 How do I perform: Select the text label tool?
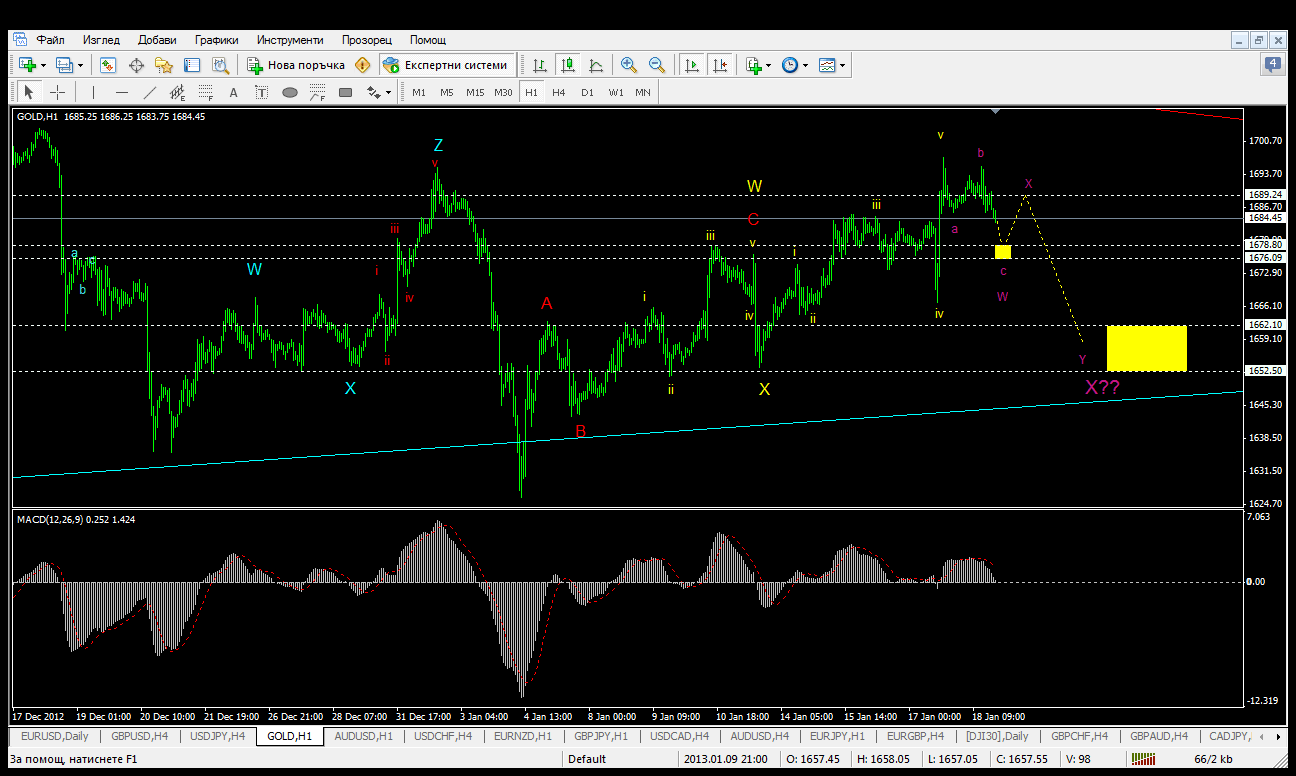(x=262, y=92)
